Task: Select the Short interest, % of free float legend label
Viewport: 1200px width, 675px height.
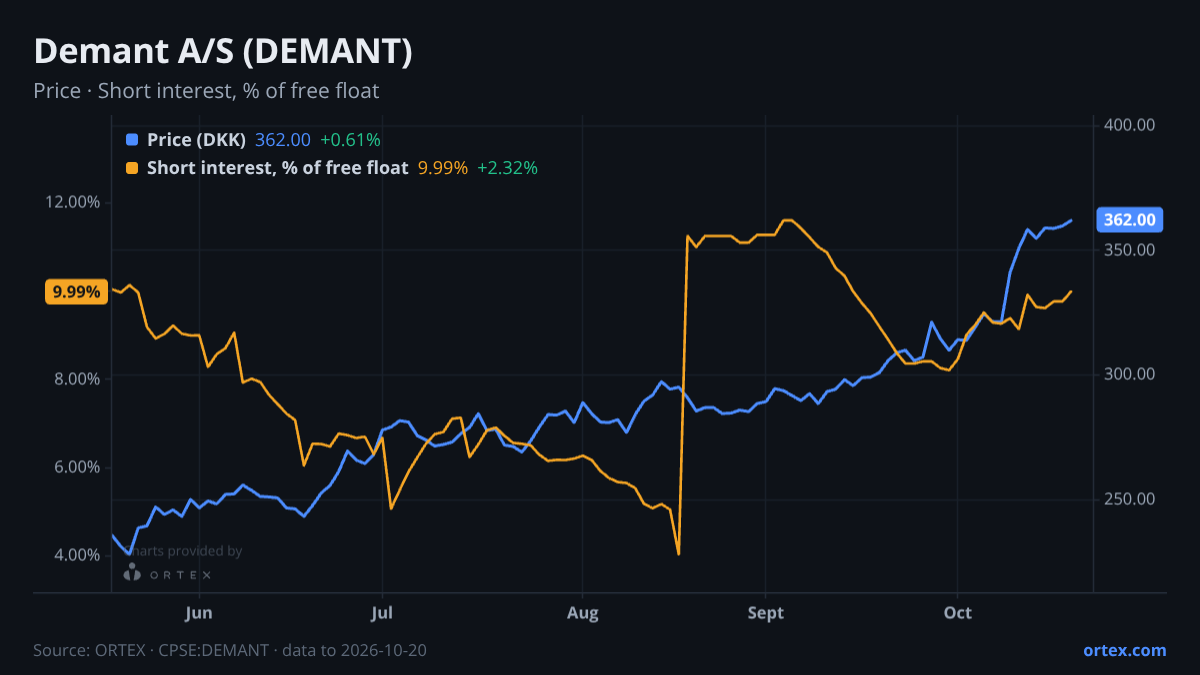Action: pyautogui.click(x=278, y=168)
